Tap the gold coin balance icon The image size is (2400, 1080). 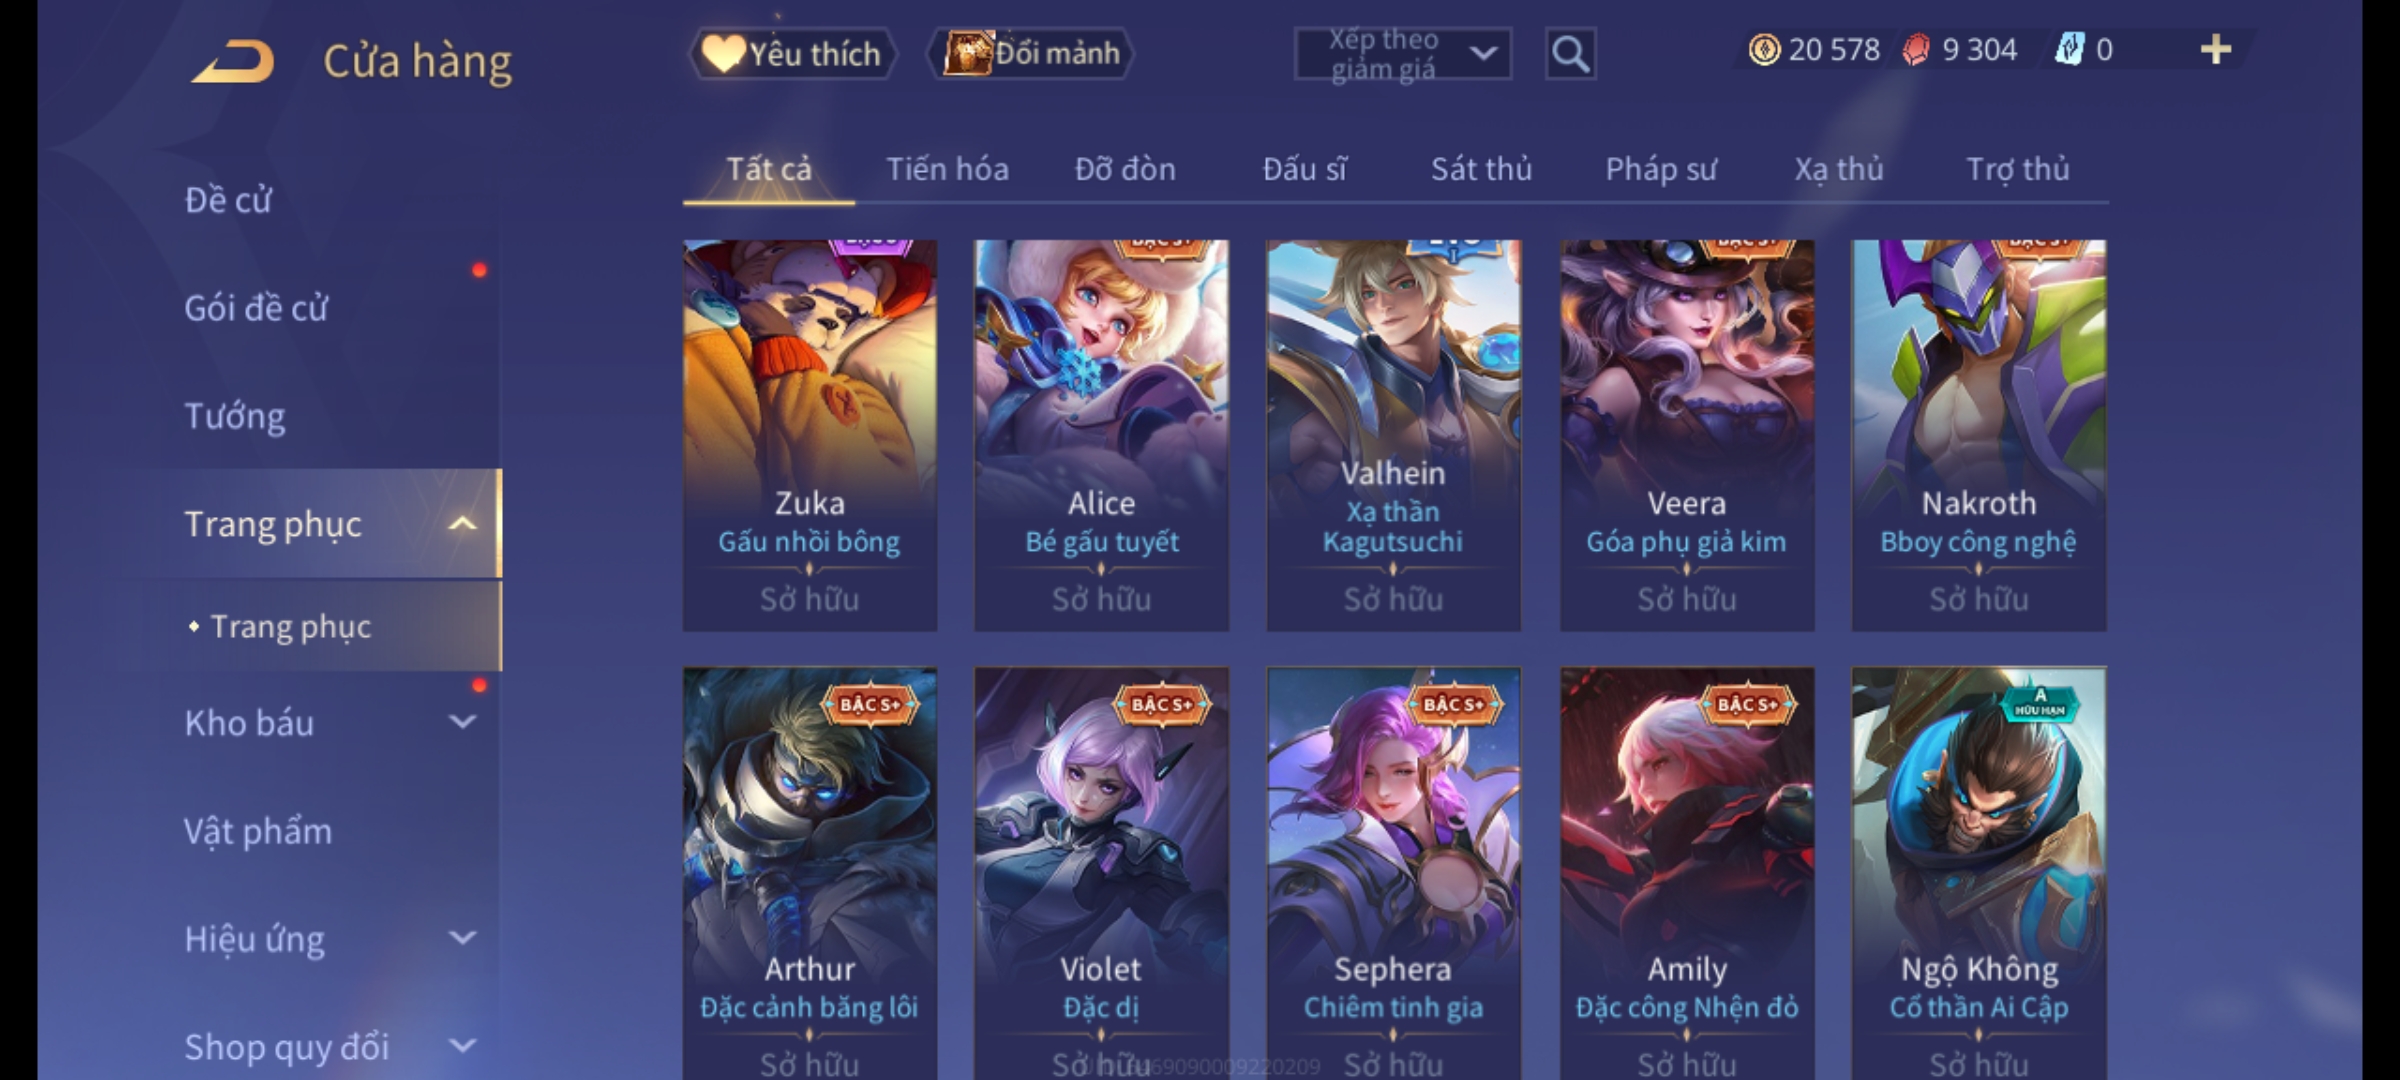coord(1764,50)
